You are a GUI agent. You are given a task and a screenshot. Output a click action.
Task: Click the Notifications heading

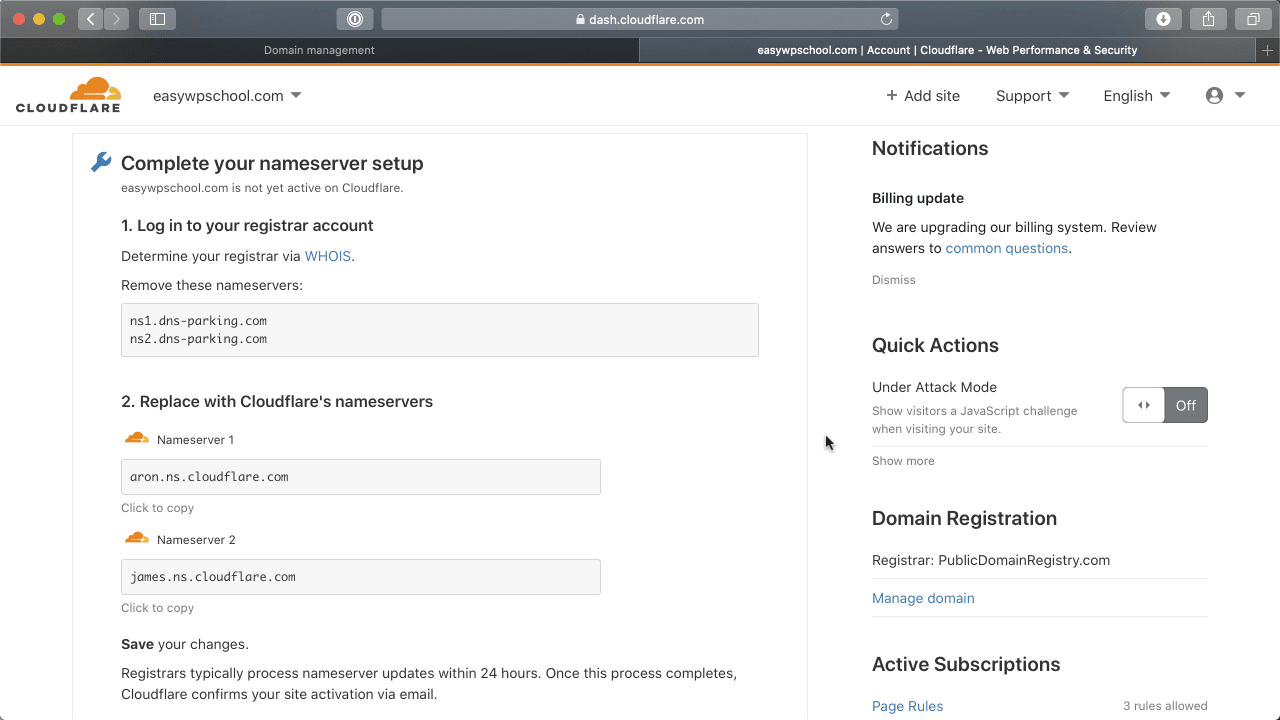pos(930,148)
